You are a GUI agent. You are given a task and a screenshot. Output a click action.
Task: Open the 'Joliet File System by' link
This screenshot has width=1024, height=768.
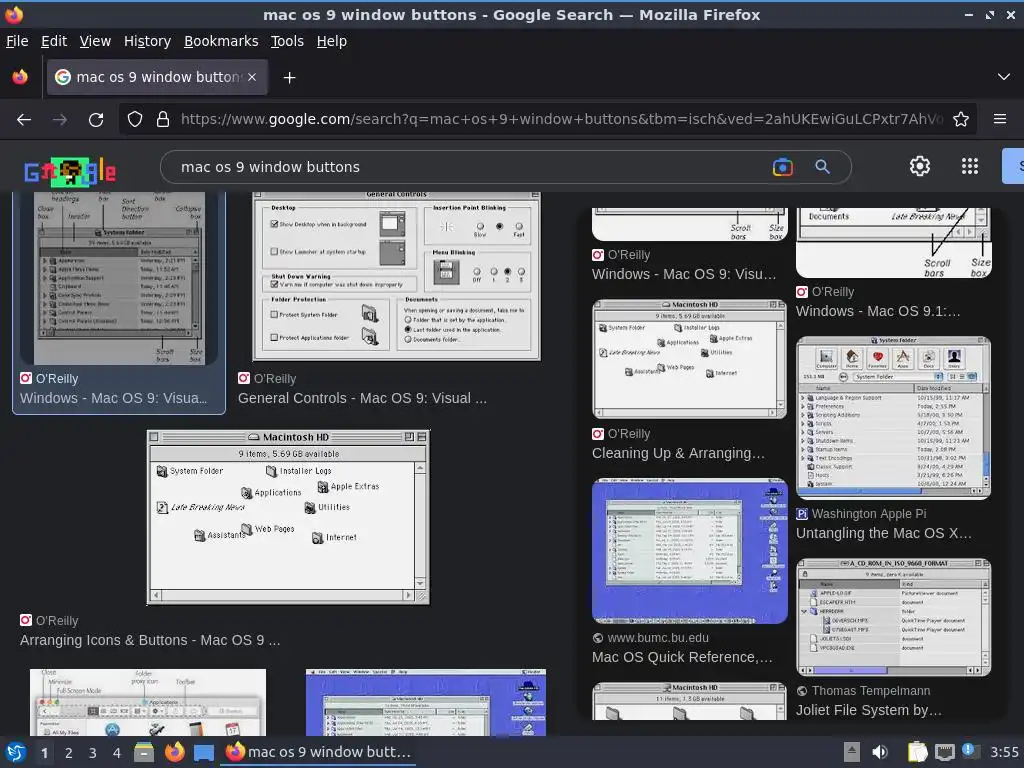tap(869, 711)
